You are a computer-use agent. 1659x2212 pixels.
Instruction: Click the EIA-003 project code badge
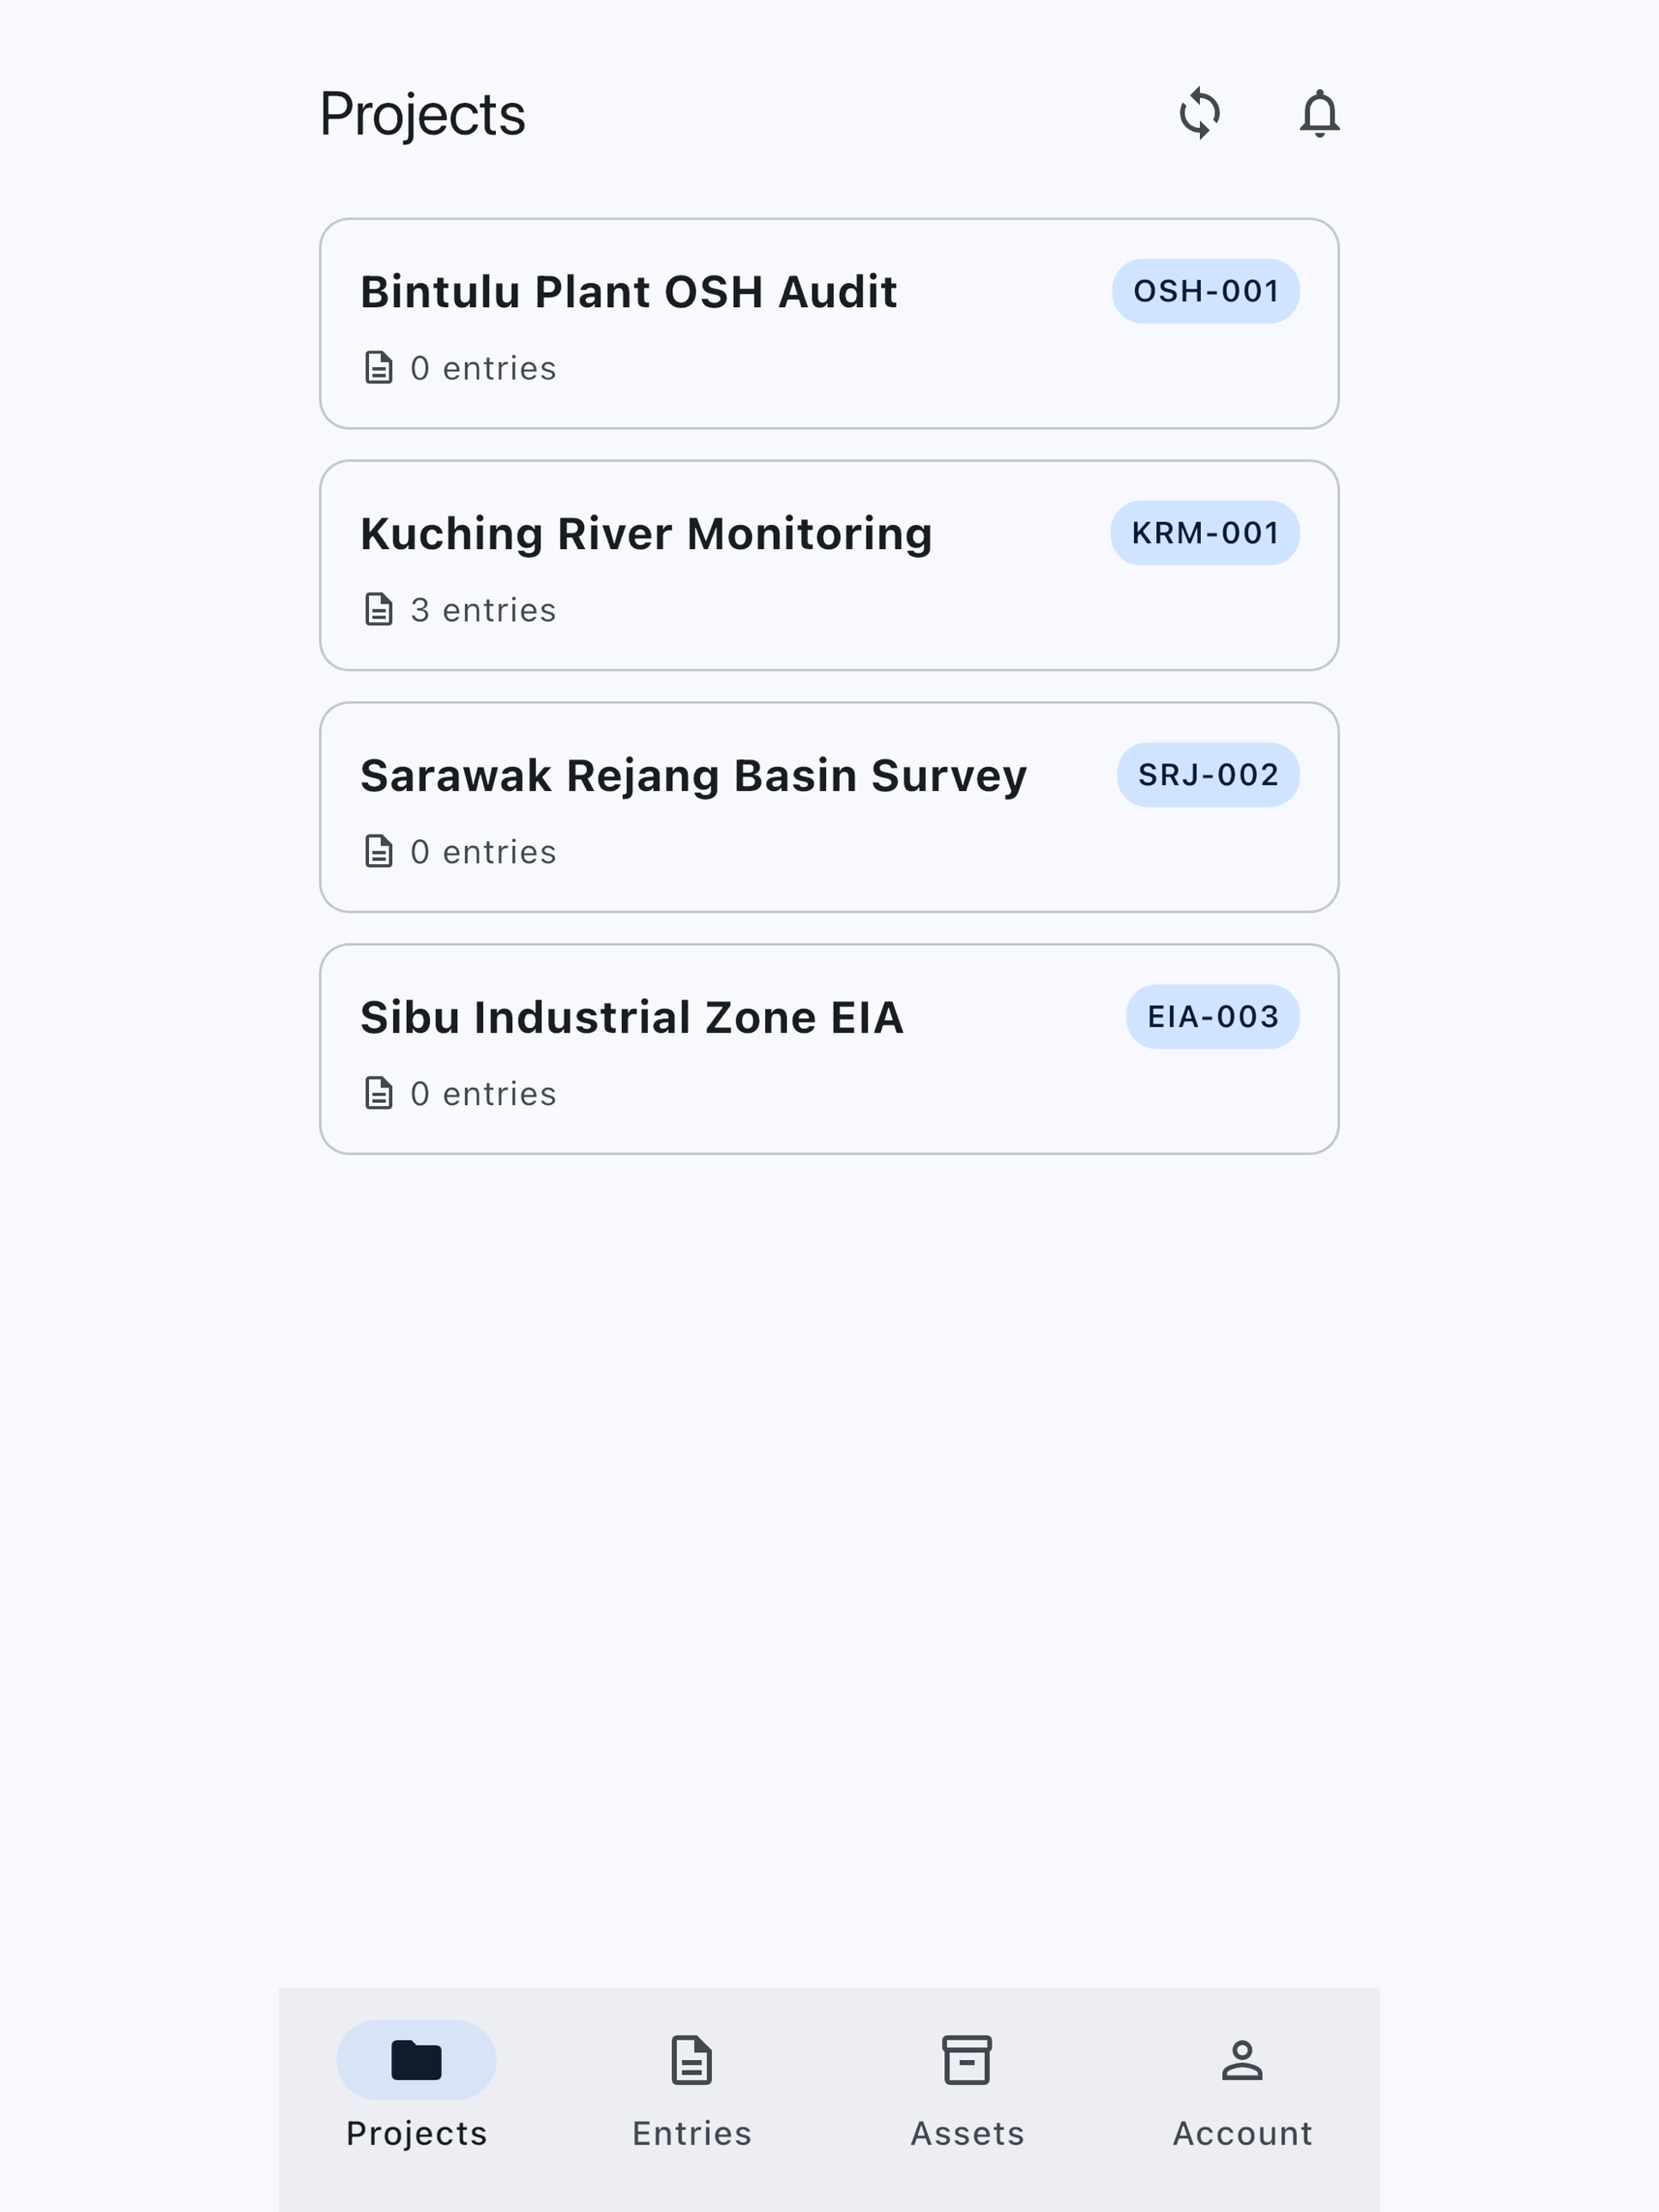click(x=1213, y=1017)
